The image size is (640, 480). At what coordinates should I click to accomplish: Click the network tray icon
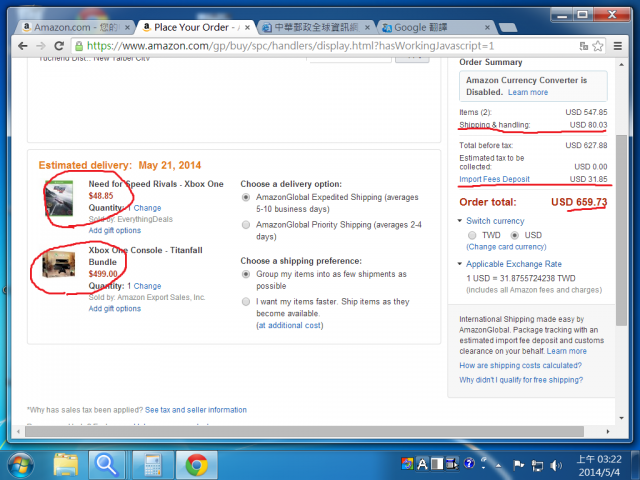coord(537,465)
